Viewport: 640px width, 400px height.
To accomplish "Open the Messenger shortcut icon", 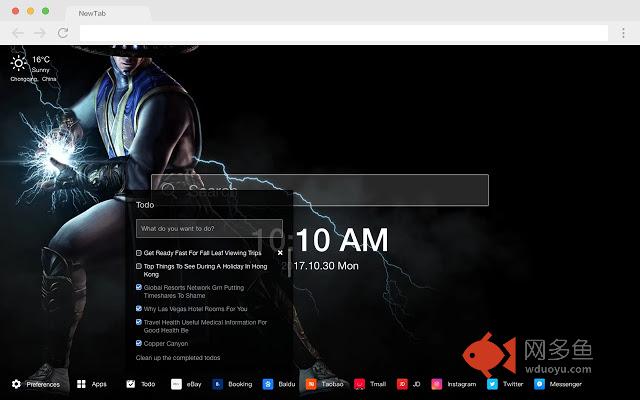I will [540, 384].
